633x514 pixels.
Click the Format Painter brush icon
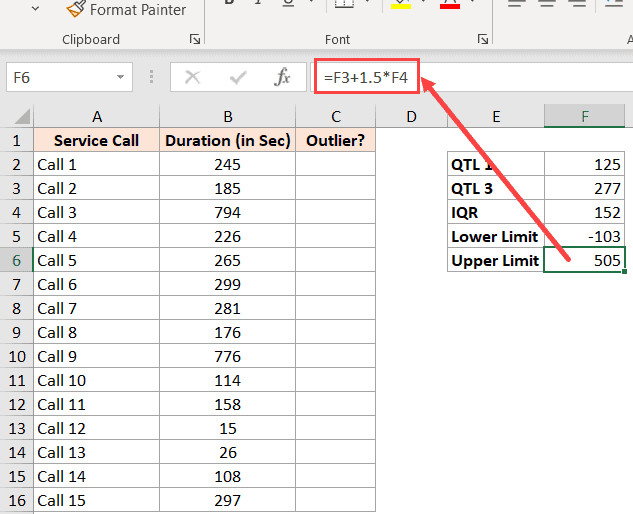click(75, 10)
